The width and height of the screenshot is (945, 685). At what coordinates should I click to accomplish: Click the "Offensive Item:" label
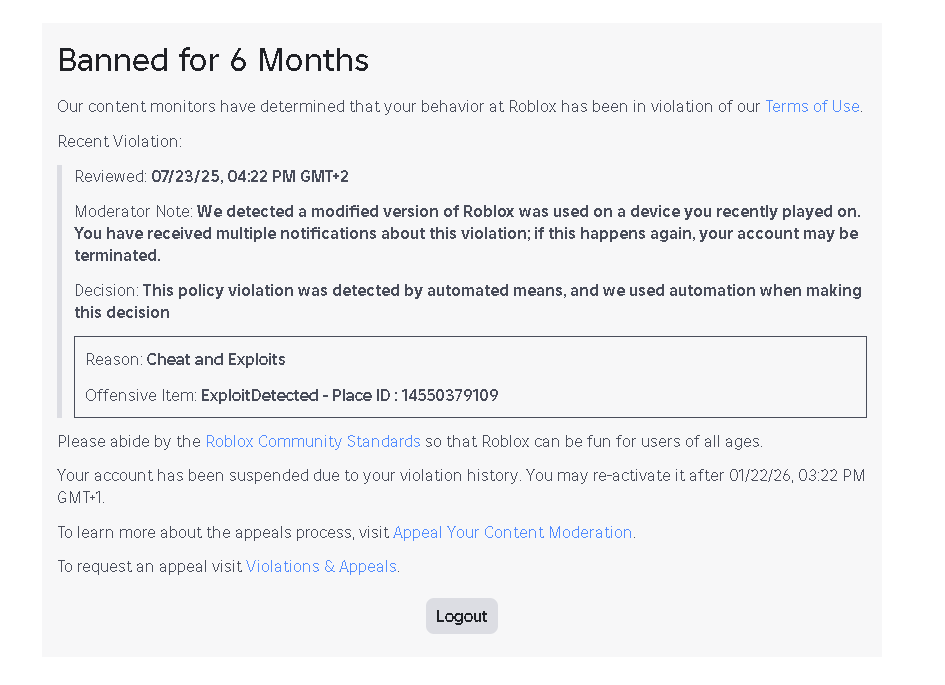click(x=141, y=395)
